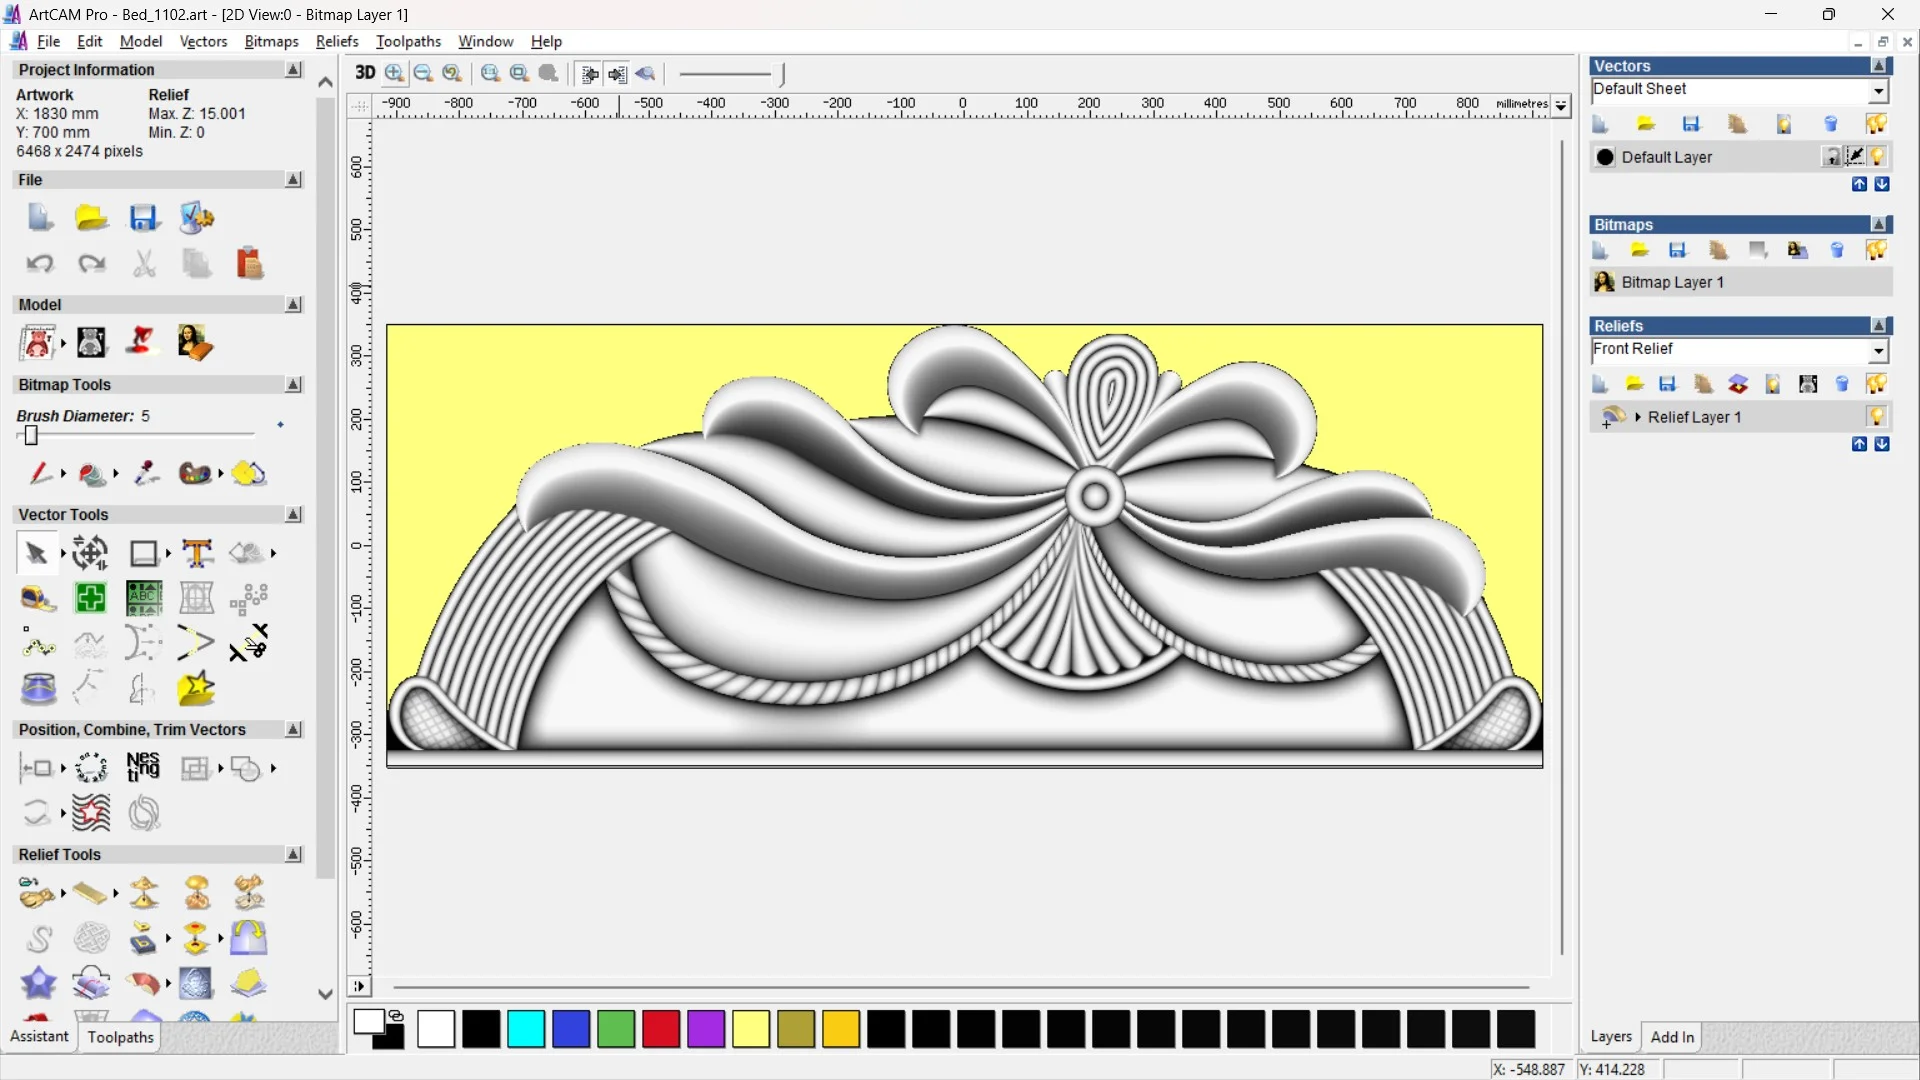Click the Zoom In magnifier icon
The width and height of the screenshot is (1920, 1080).
(395, 73)
